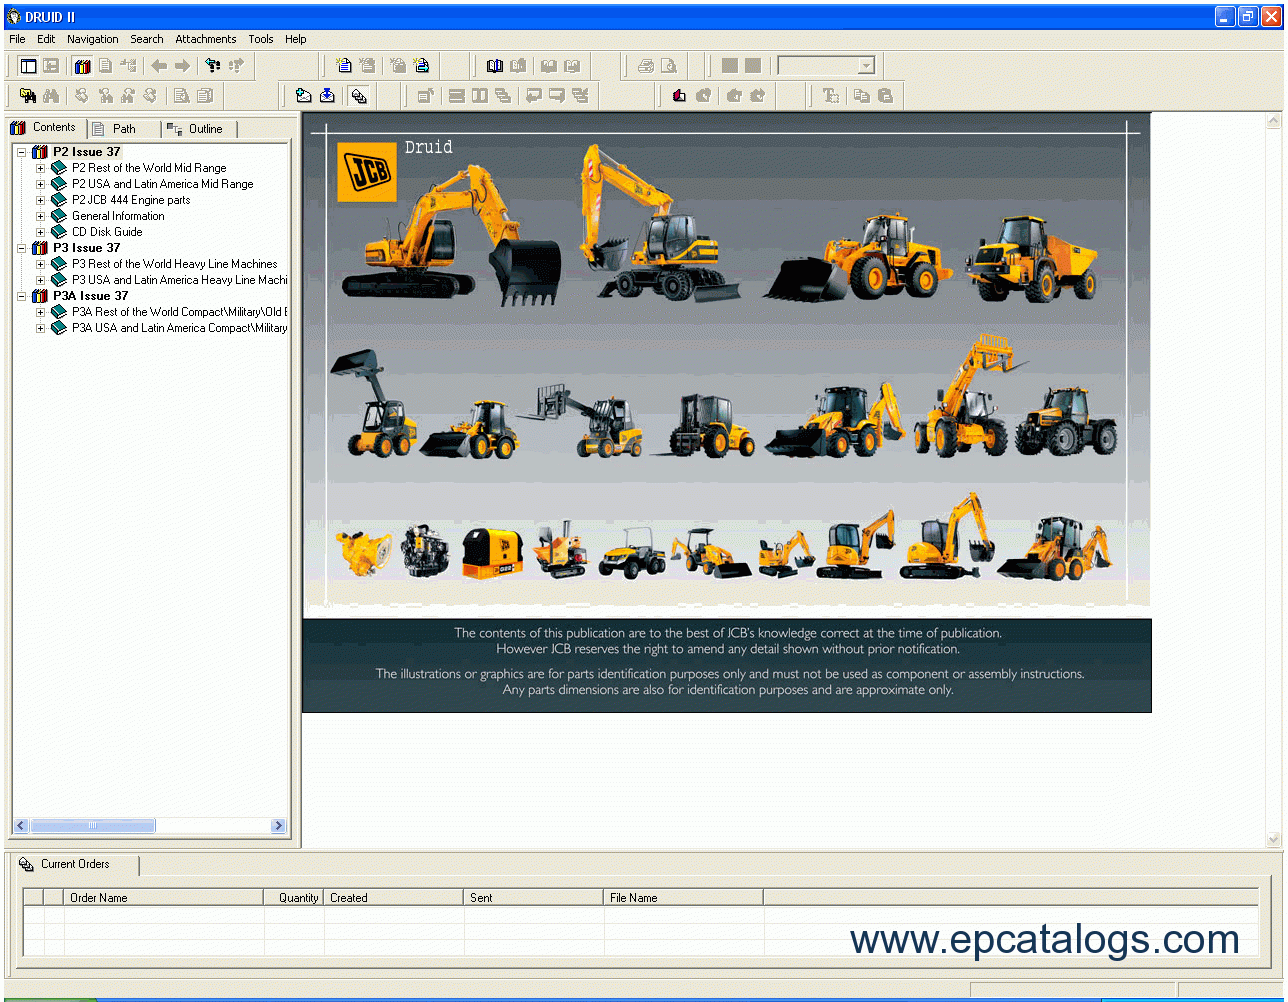The image size is (1288, 1002).
Task: Click the cascade windows icon
Action: 503,96
